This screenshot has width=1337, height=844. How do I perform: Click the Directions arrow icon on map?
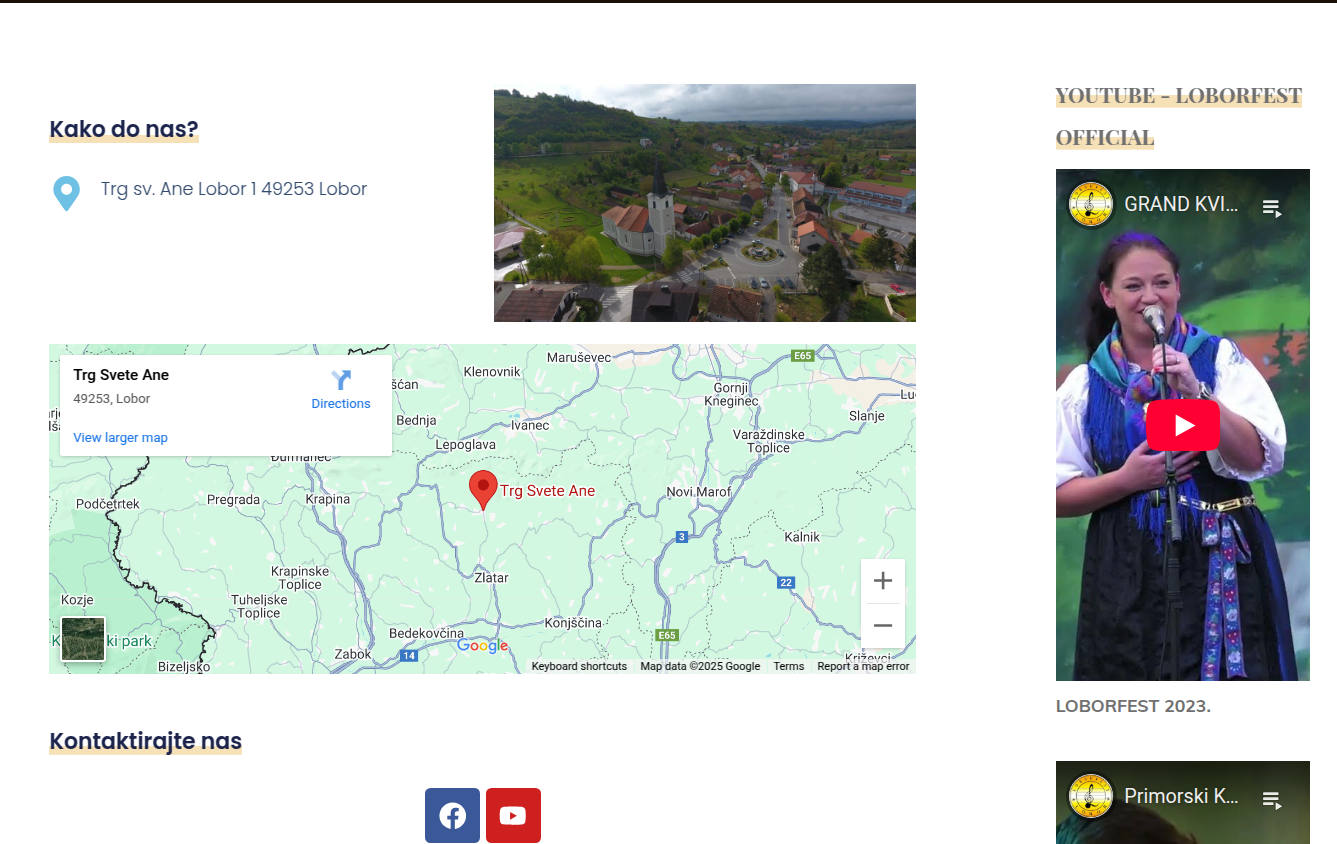point(341,380)
